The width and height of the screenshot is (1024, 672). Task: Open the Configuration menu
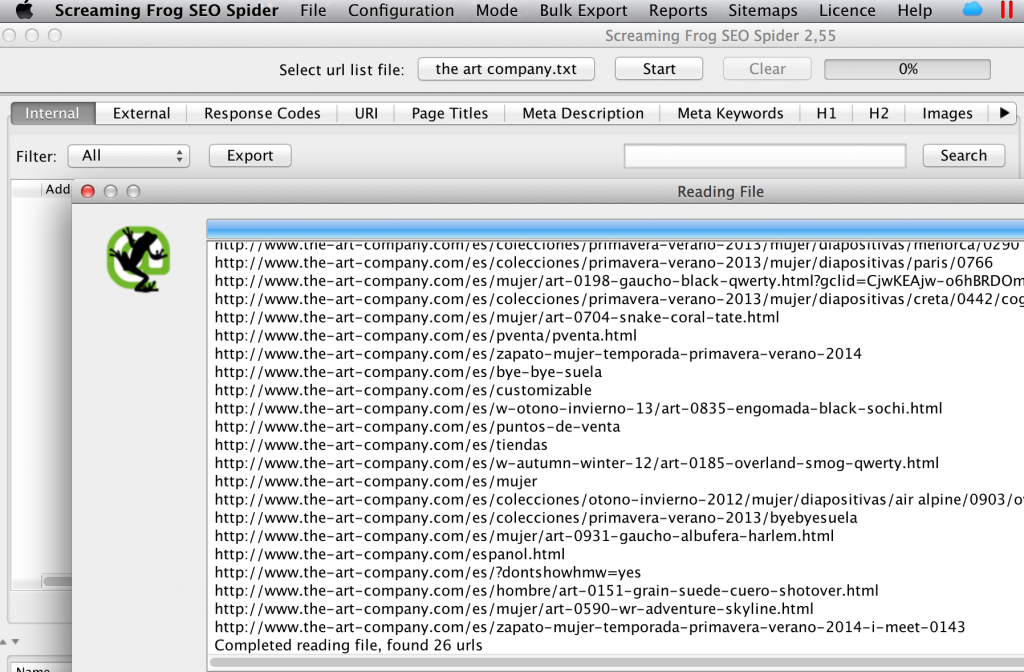400,11
